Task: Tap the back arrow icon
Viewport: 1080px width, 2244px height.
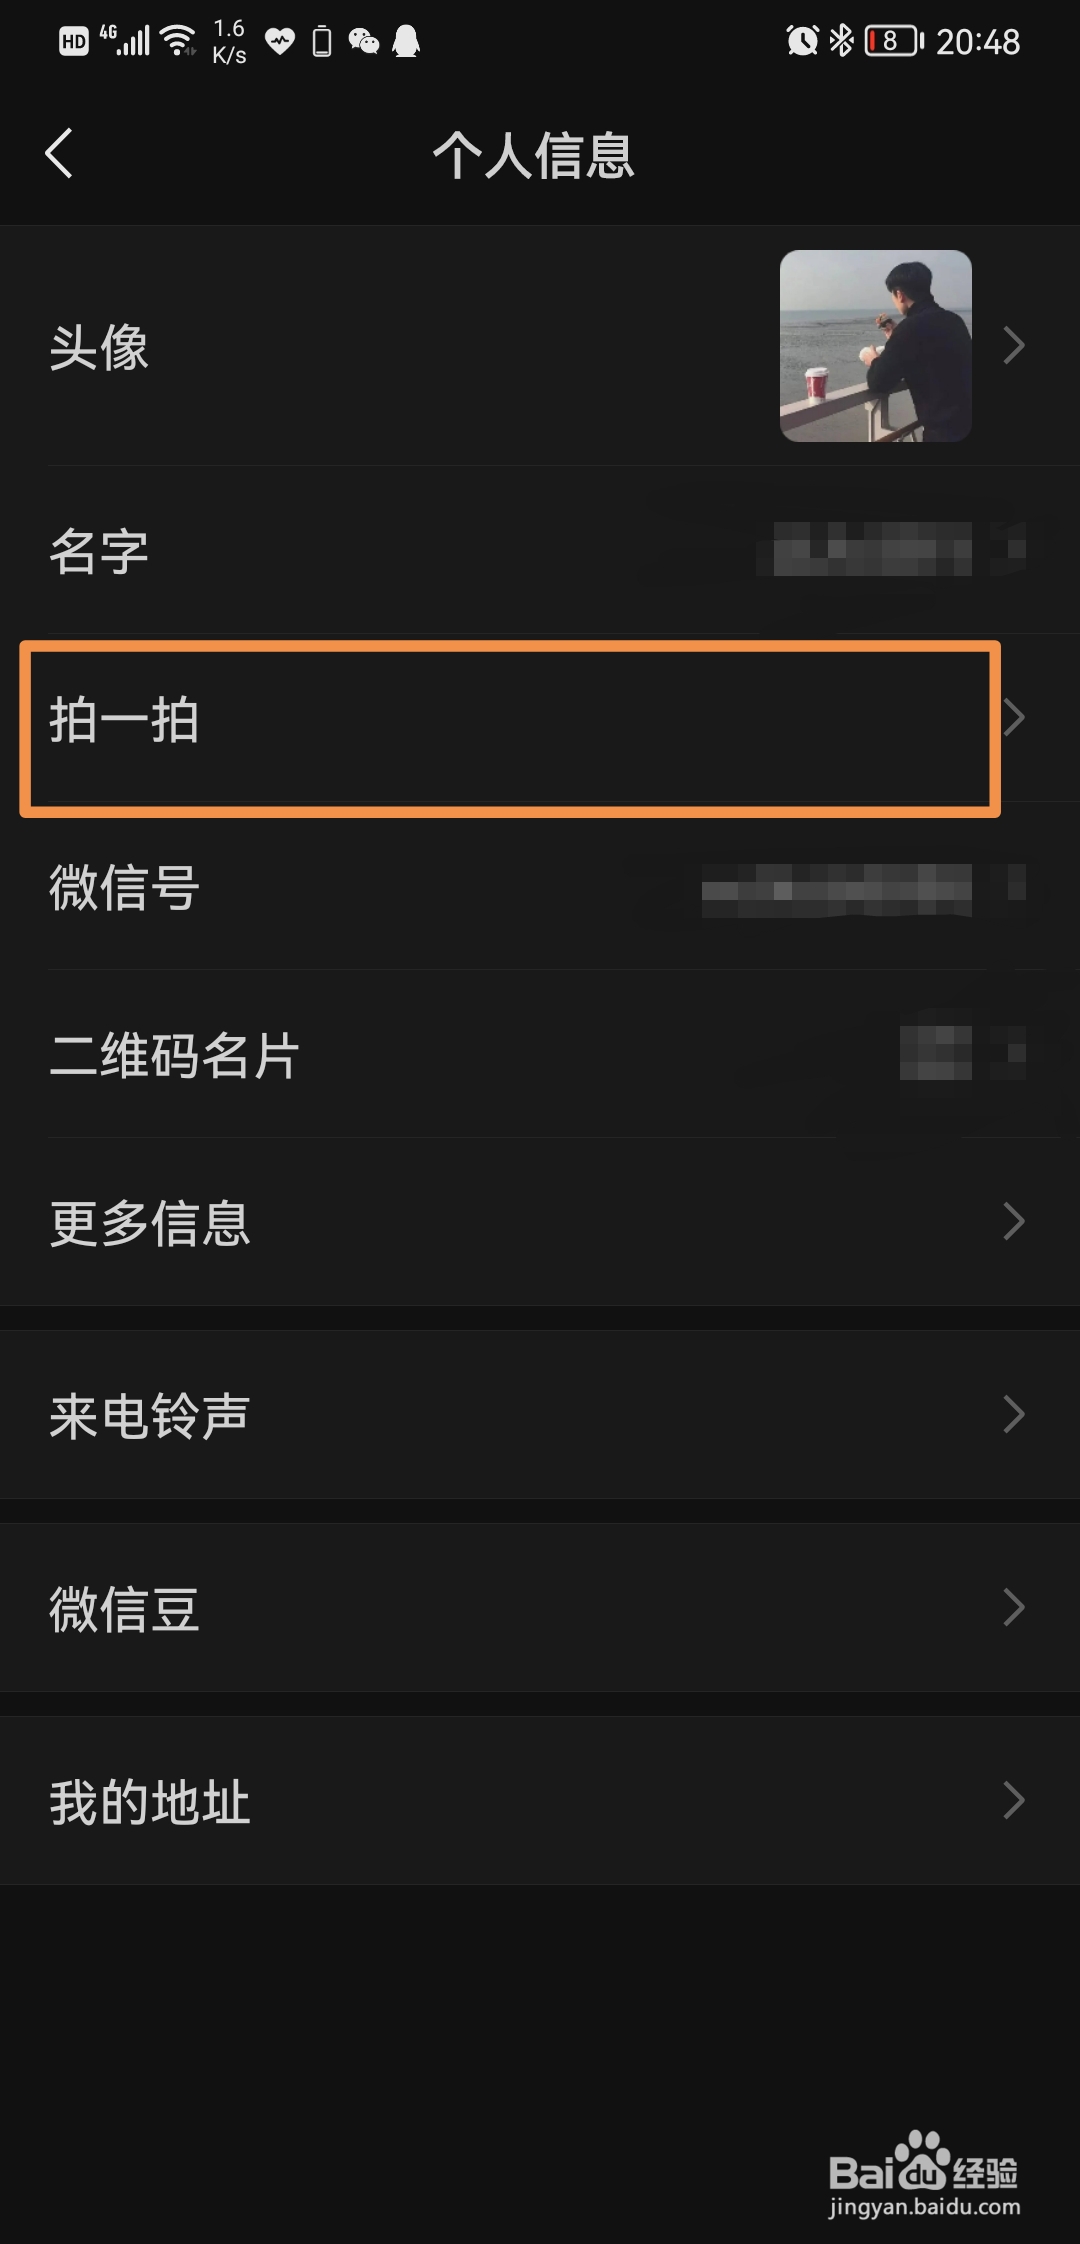Action: click(x=59, y=153)
